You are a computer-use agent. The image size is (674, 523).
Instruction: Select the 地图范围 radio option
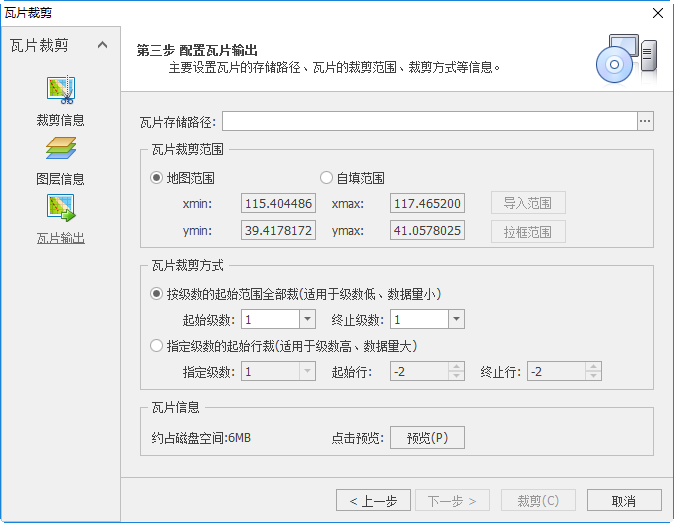[x=156, y=178]
